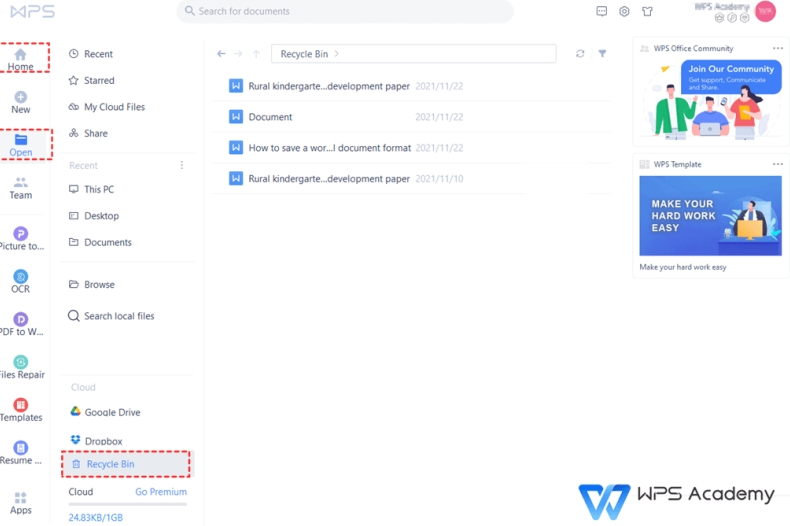Screen dimensions: 790x526
Task: Launch the PDF to Word converter
Action: (x=20, y=324)
